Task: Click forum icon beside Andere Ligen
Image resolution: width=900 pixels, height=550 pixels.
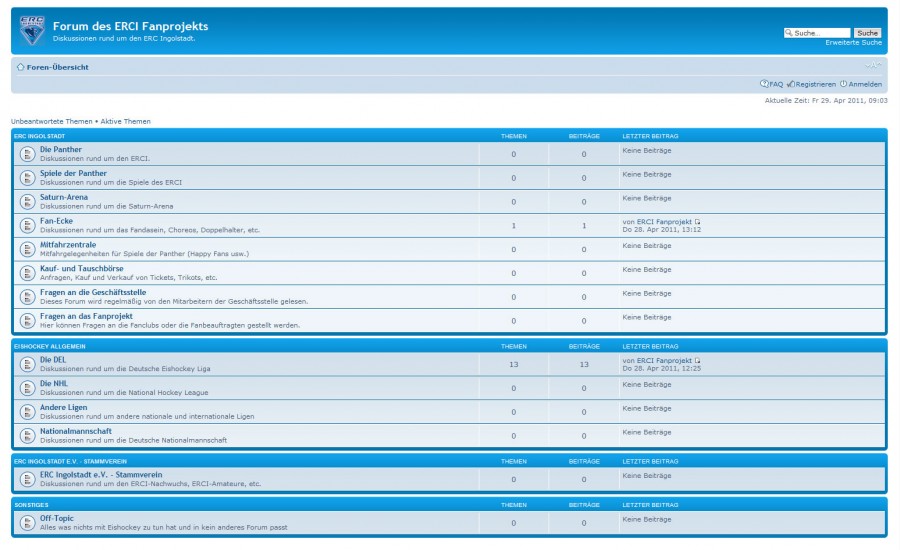Action: [27, 412]
